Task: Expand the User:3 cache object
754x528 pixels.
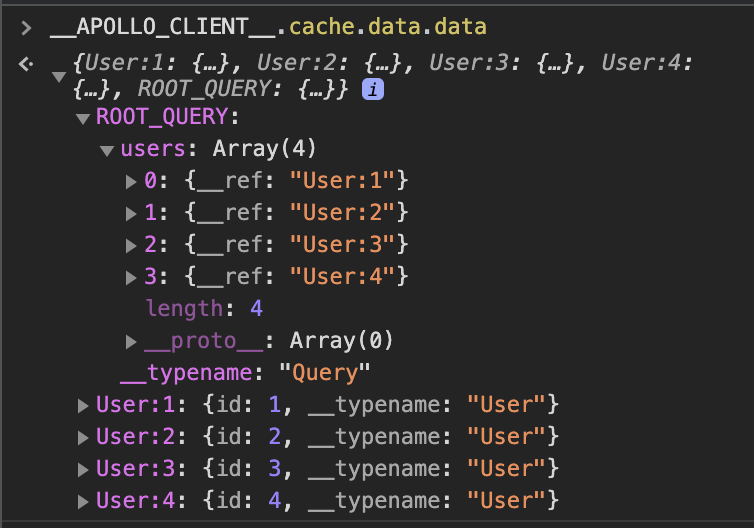Action: coord(83,469)
